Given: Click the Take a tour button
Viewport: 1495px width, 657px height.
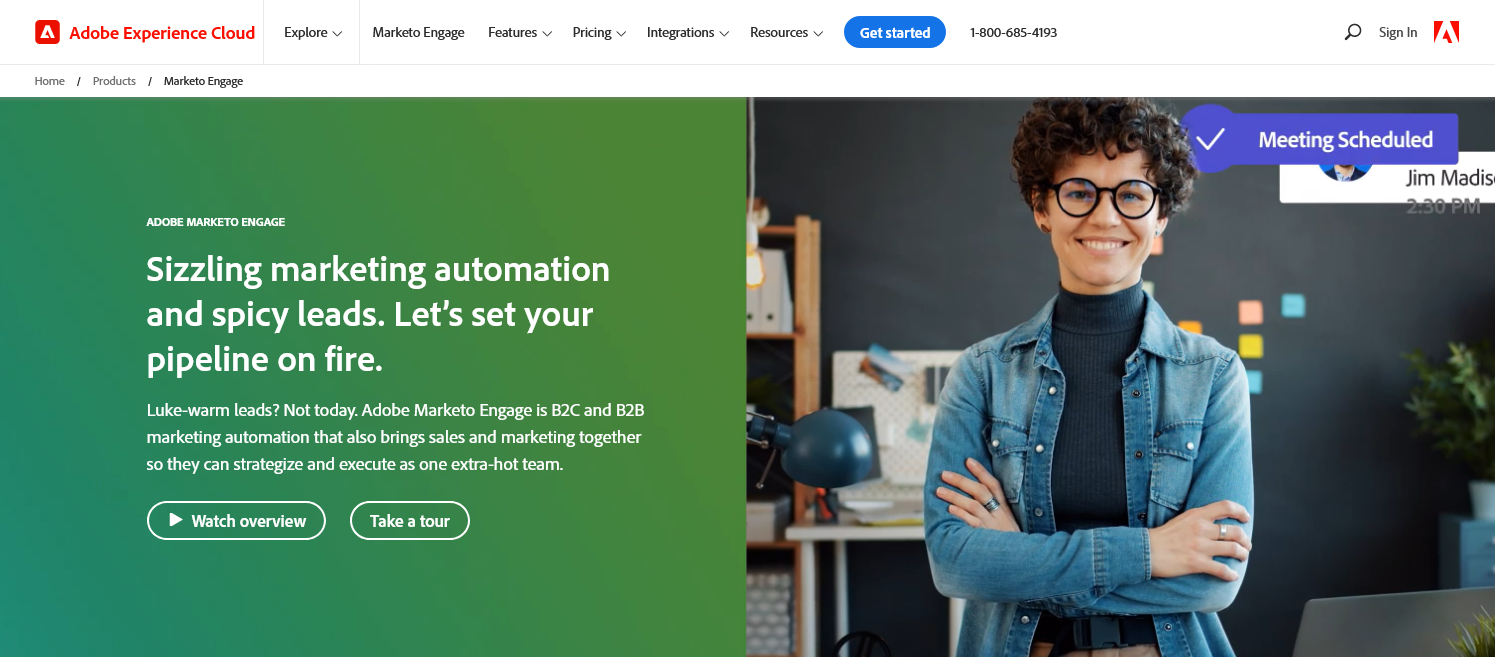Looking at the screenshot, I should pyautogui.click(x=410, y=520).
